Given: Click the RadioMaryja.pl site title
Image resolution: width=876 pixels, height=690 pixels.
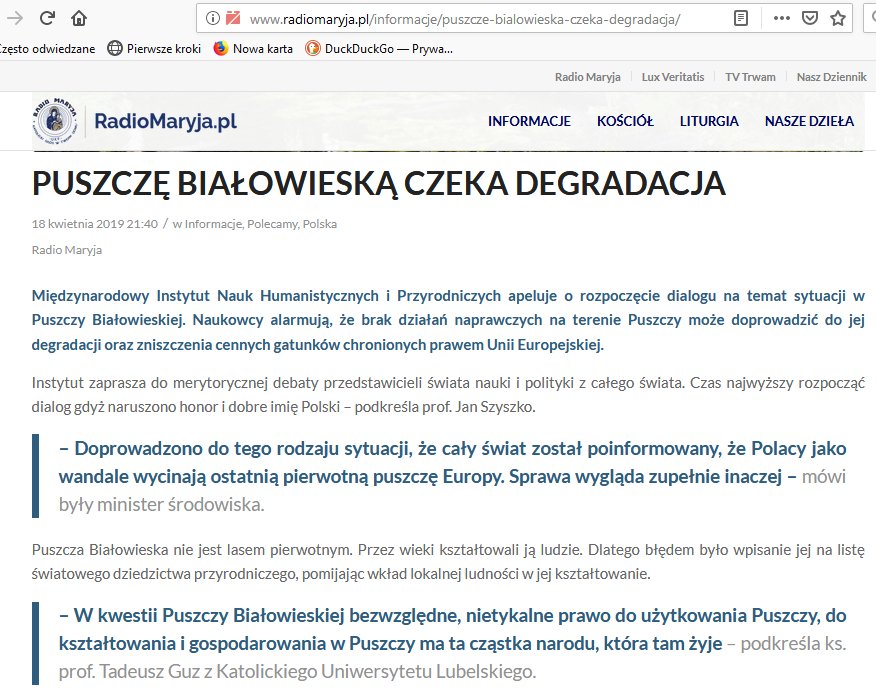Looking at the screenshot, I should [x=165, y=121].
